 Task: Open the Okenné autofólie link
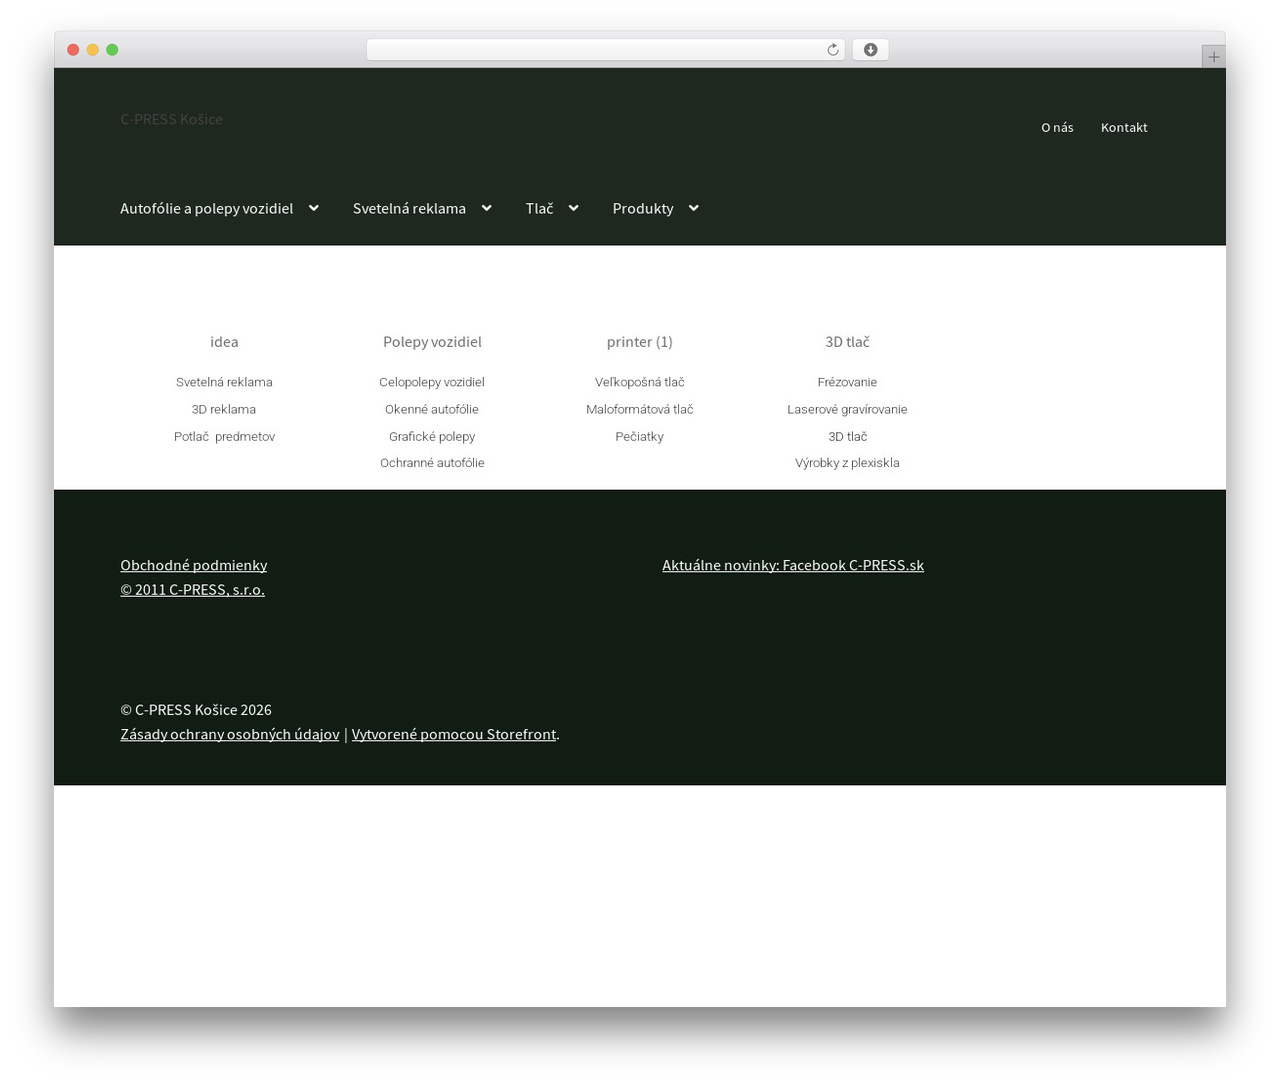click(x=432, y=409)
